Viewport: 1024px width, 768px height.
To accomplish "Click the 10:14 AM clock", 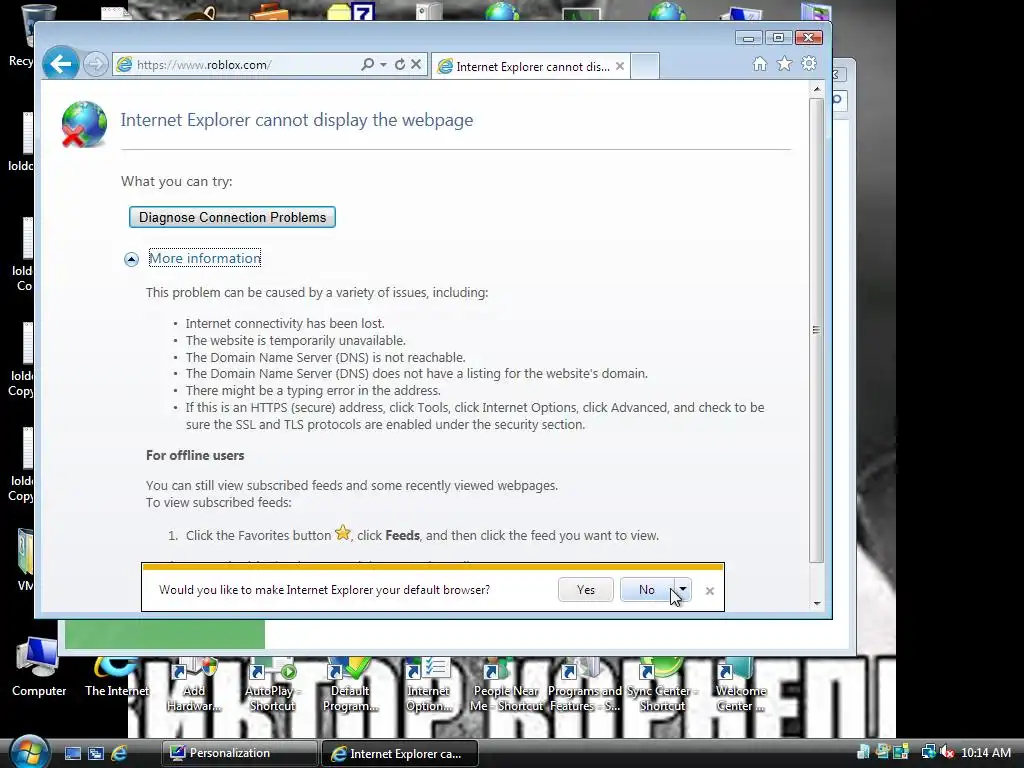I will point(986,752).
